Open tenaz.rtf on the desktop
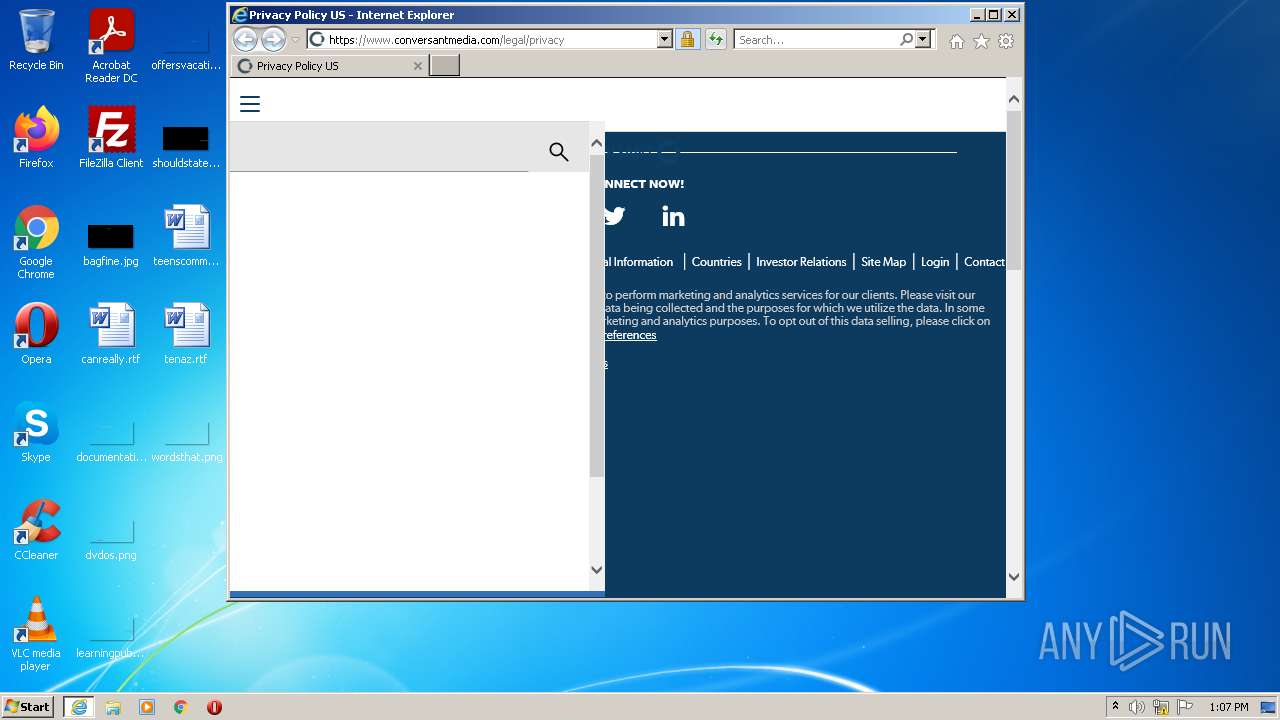 186,334
